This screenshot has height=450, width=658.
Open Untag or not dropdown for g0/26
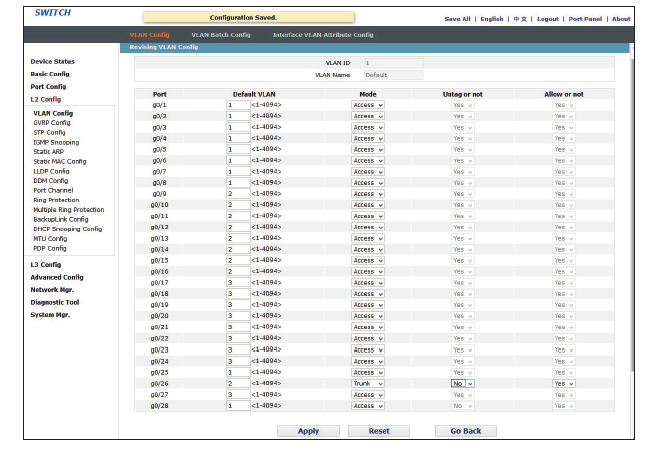(463, 383)
